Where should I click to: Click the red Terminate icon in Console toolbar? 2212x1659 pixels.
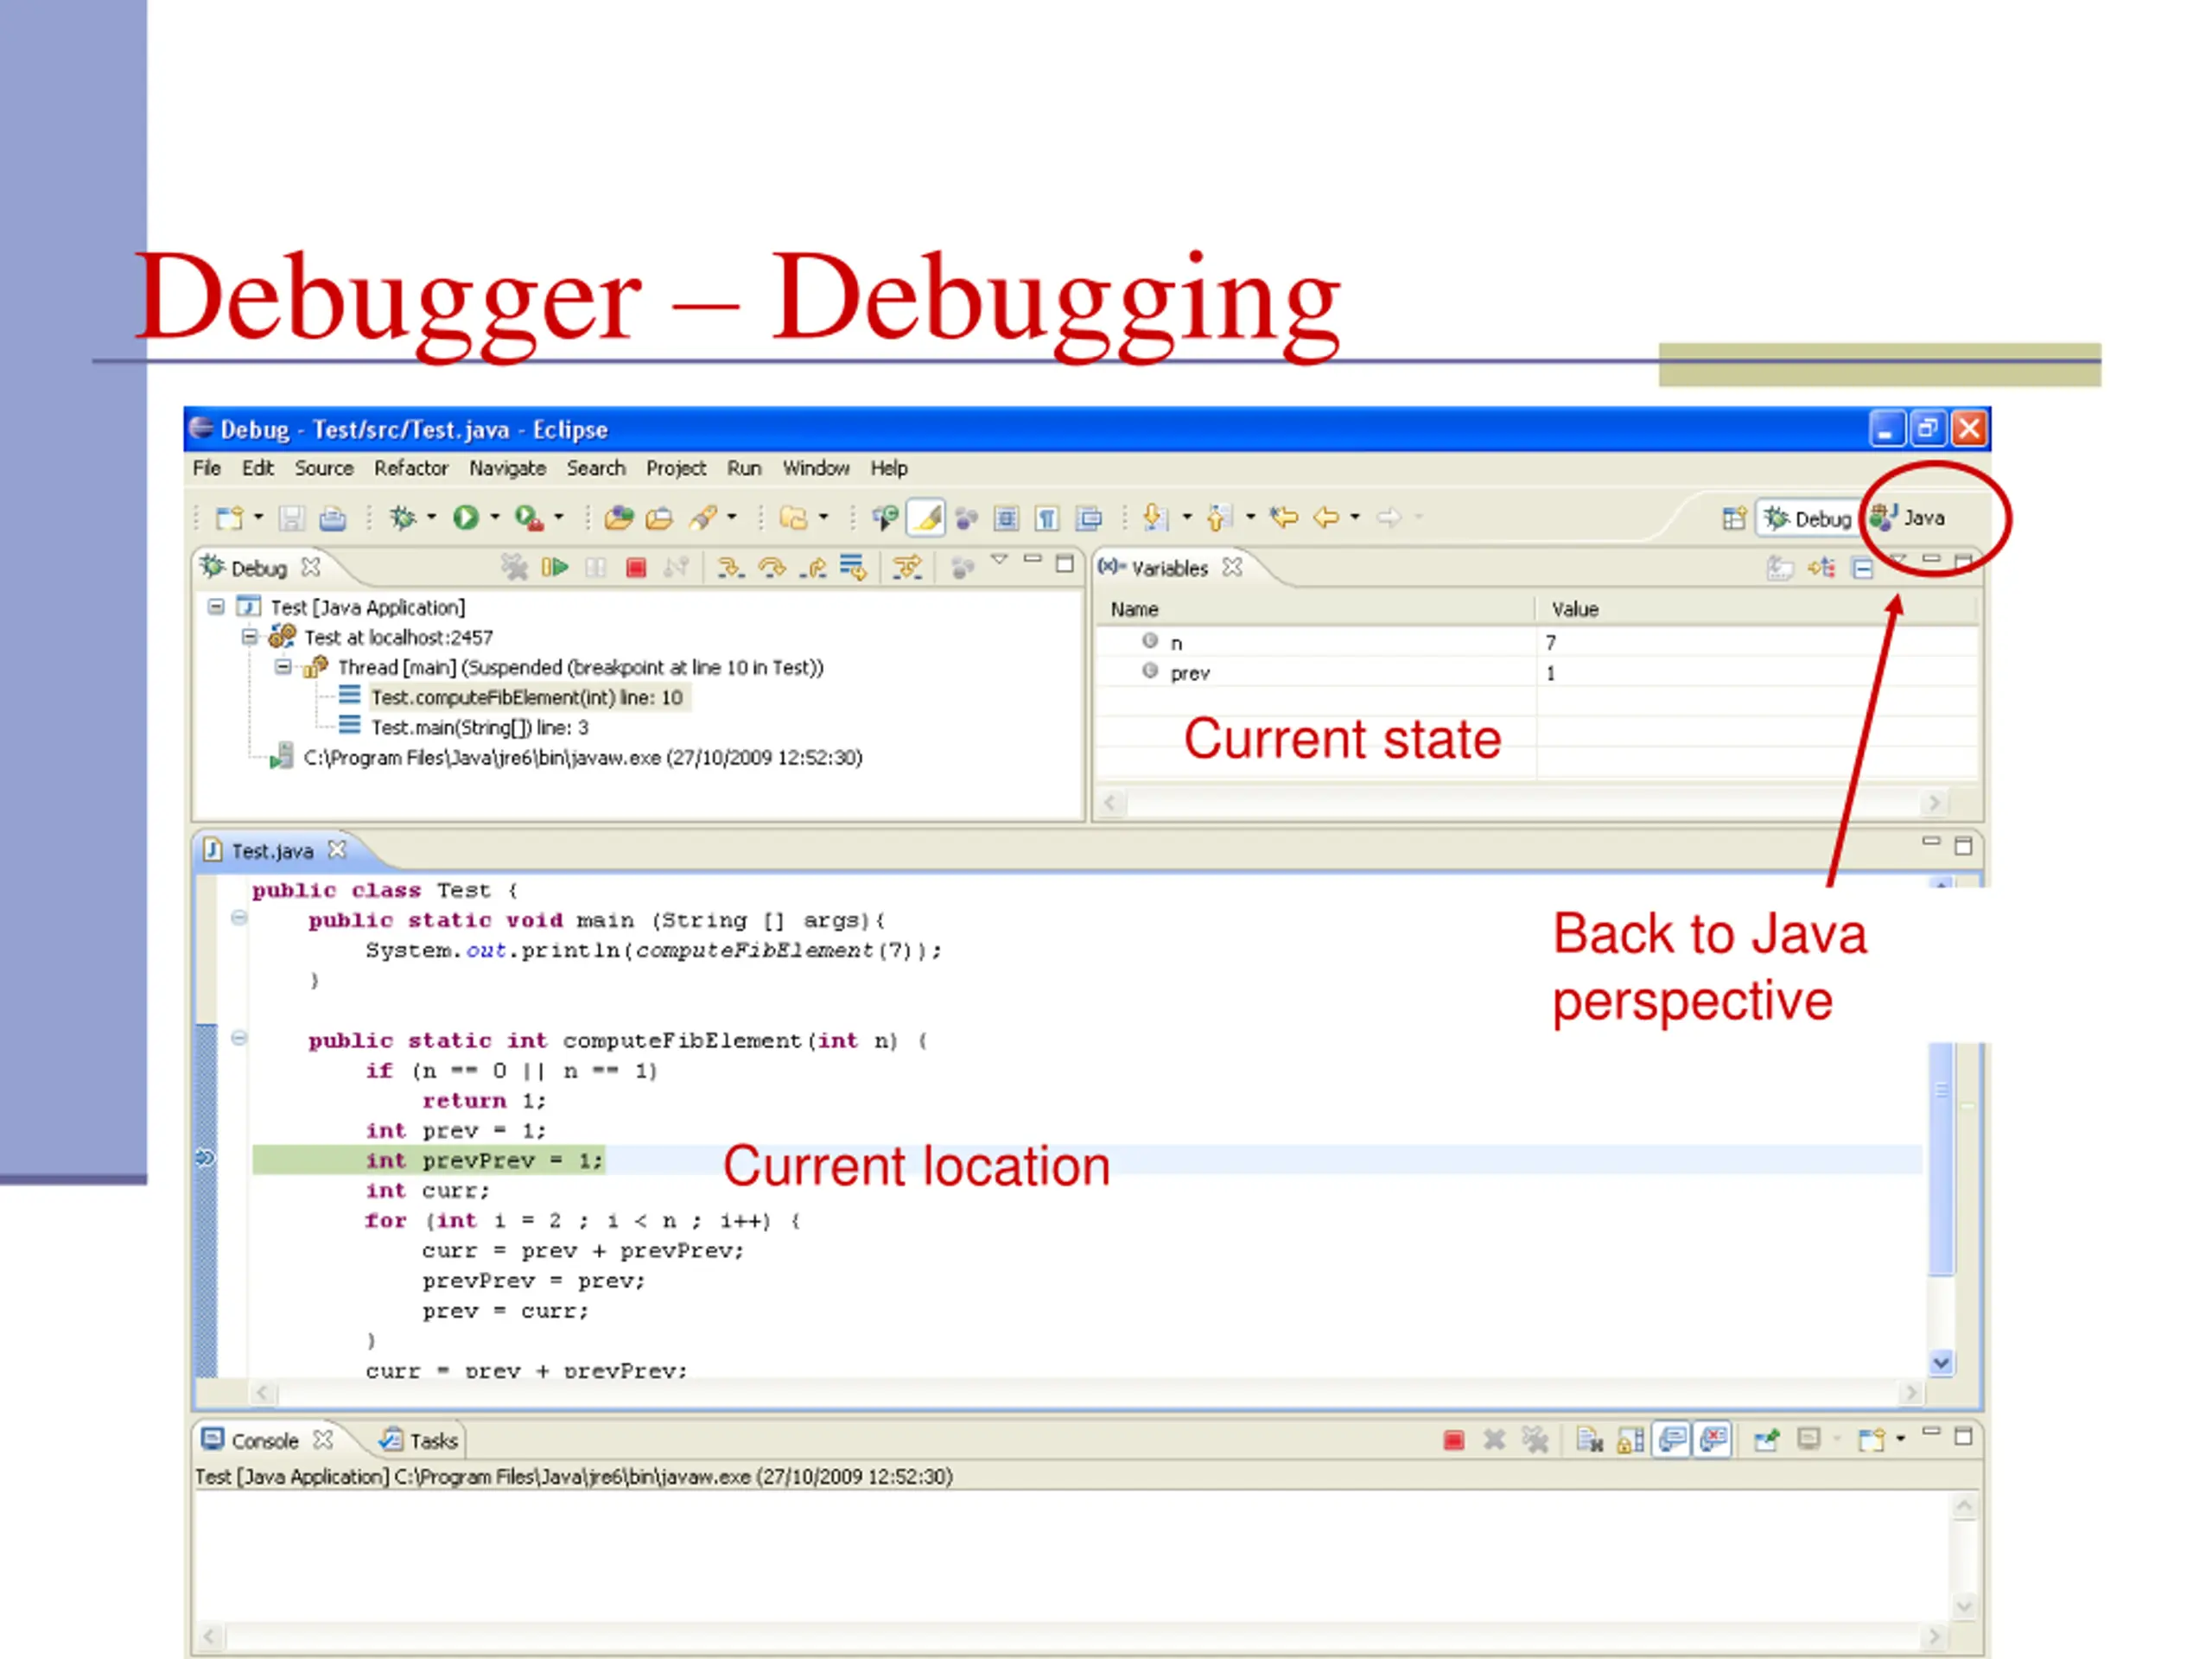[1454, 1440]
